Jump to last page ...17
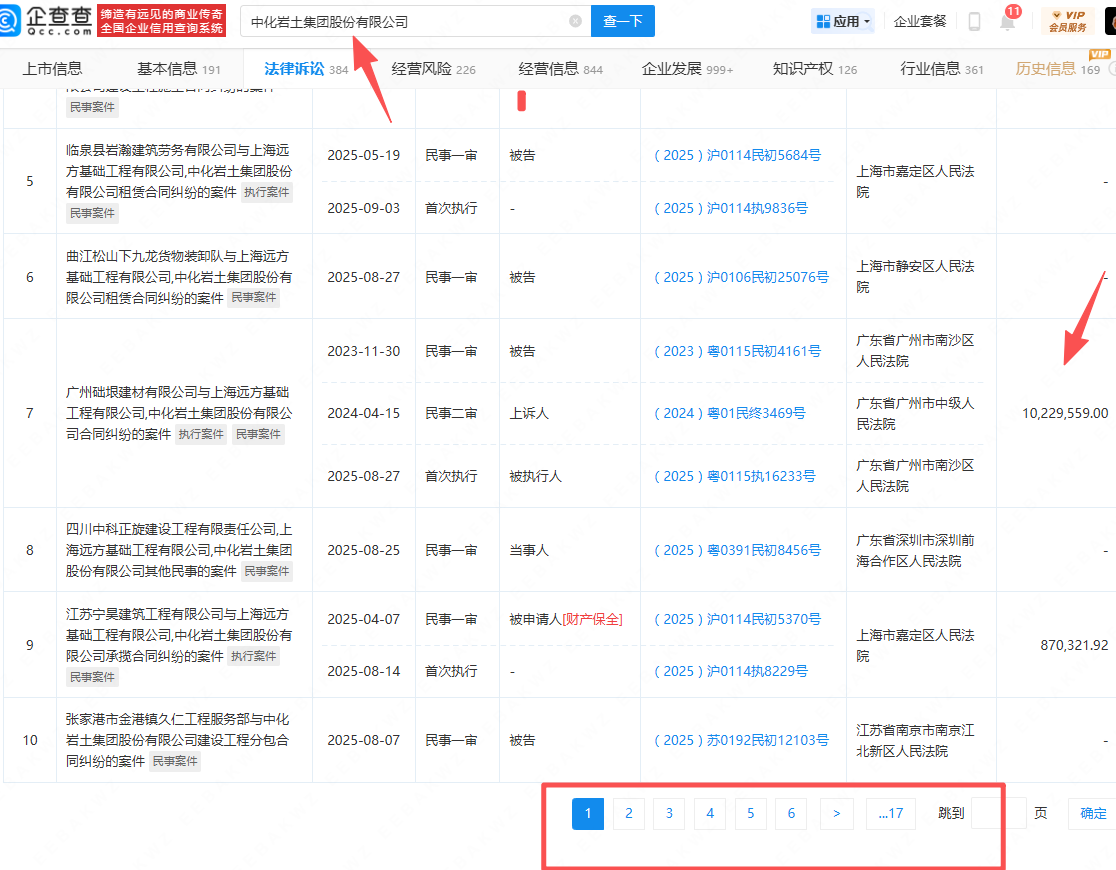The image size is (1116, 870). (x=890, y=814)
